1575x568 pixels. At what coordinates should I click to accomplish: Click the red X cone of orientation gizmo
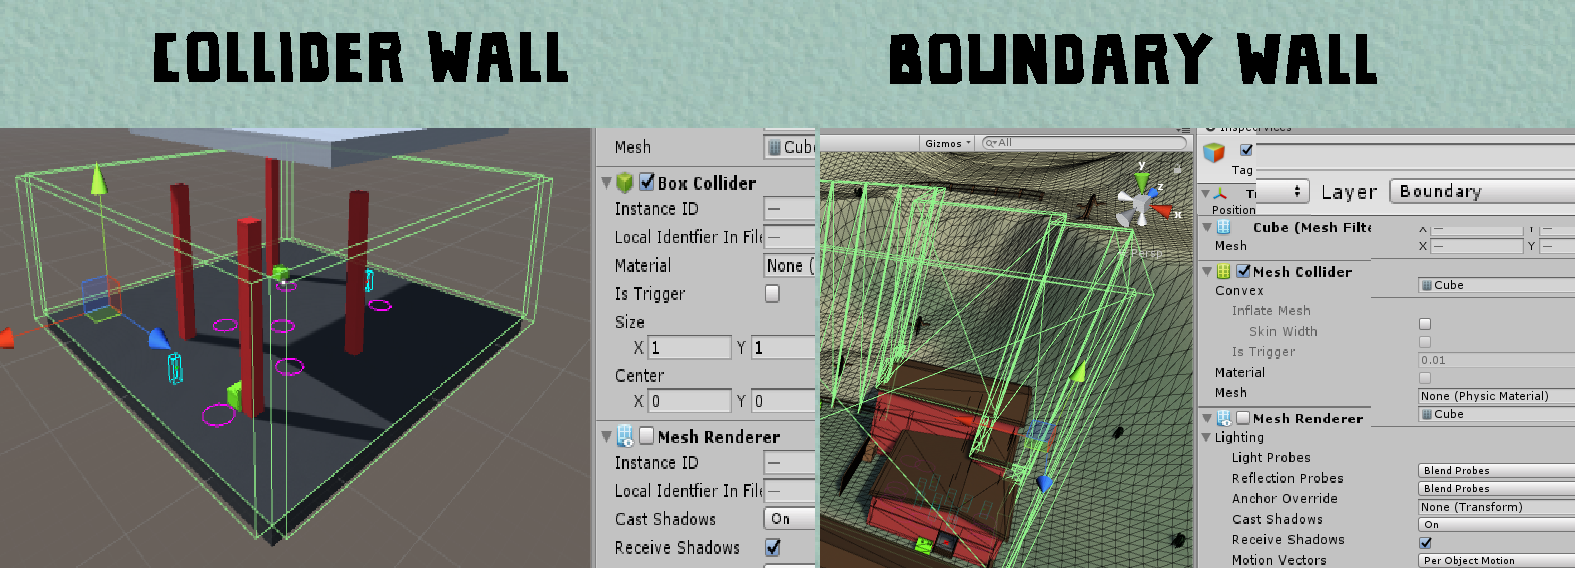(x=1161, y=210)
